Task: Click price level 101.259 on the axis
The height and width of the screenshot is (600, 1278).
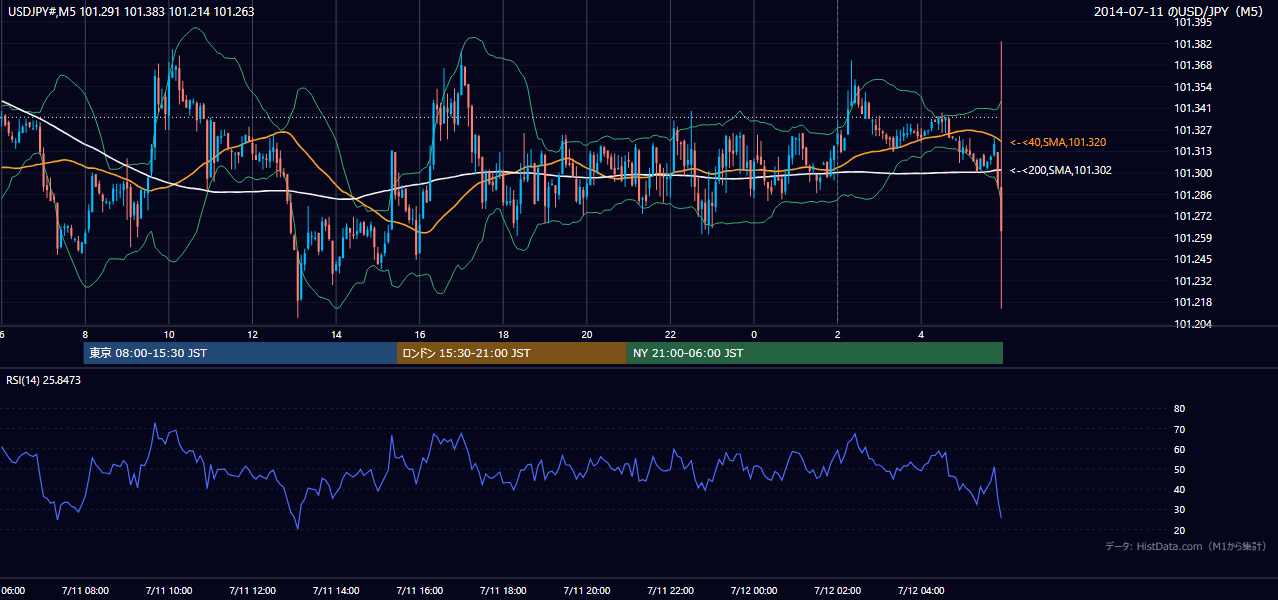Action: (x=1193, y=238)
